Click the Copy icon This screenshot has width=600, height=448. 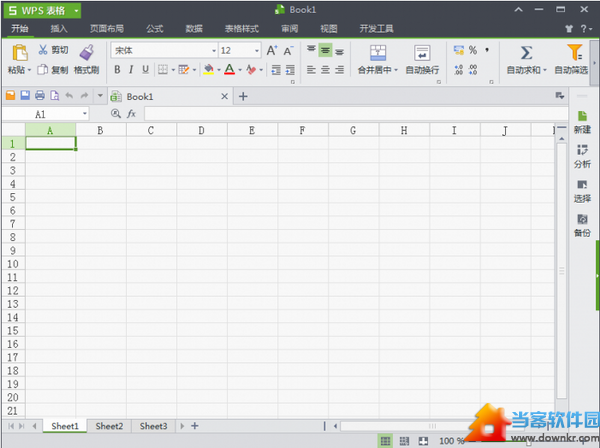[42, 70]
